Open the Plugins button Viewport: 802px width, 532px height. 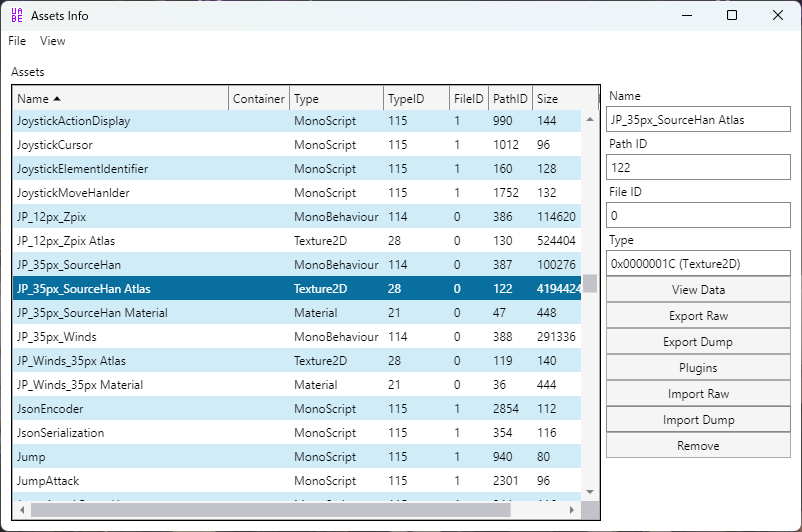698,368
